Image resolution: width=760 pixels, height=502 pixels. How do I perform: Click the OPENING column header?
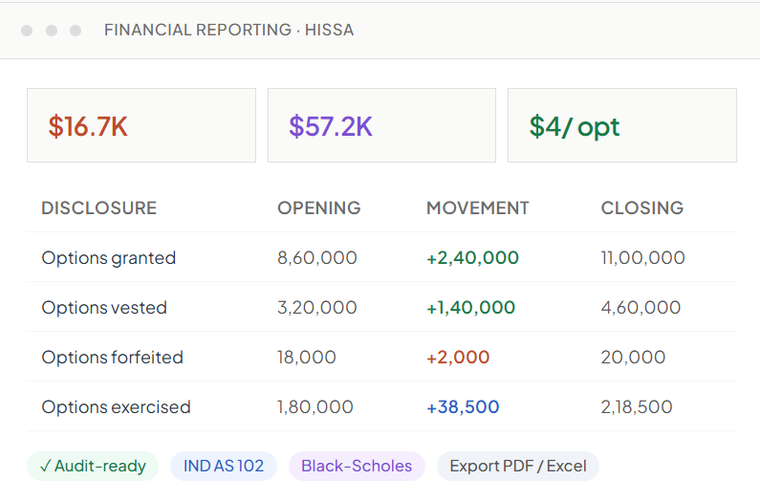click(x=319, y=208)
